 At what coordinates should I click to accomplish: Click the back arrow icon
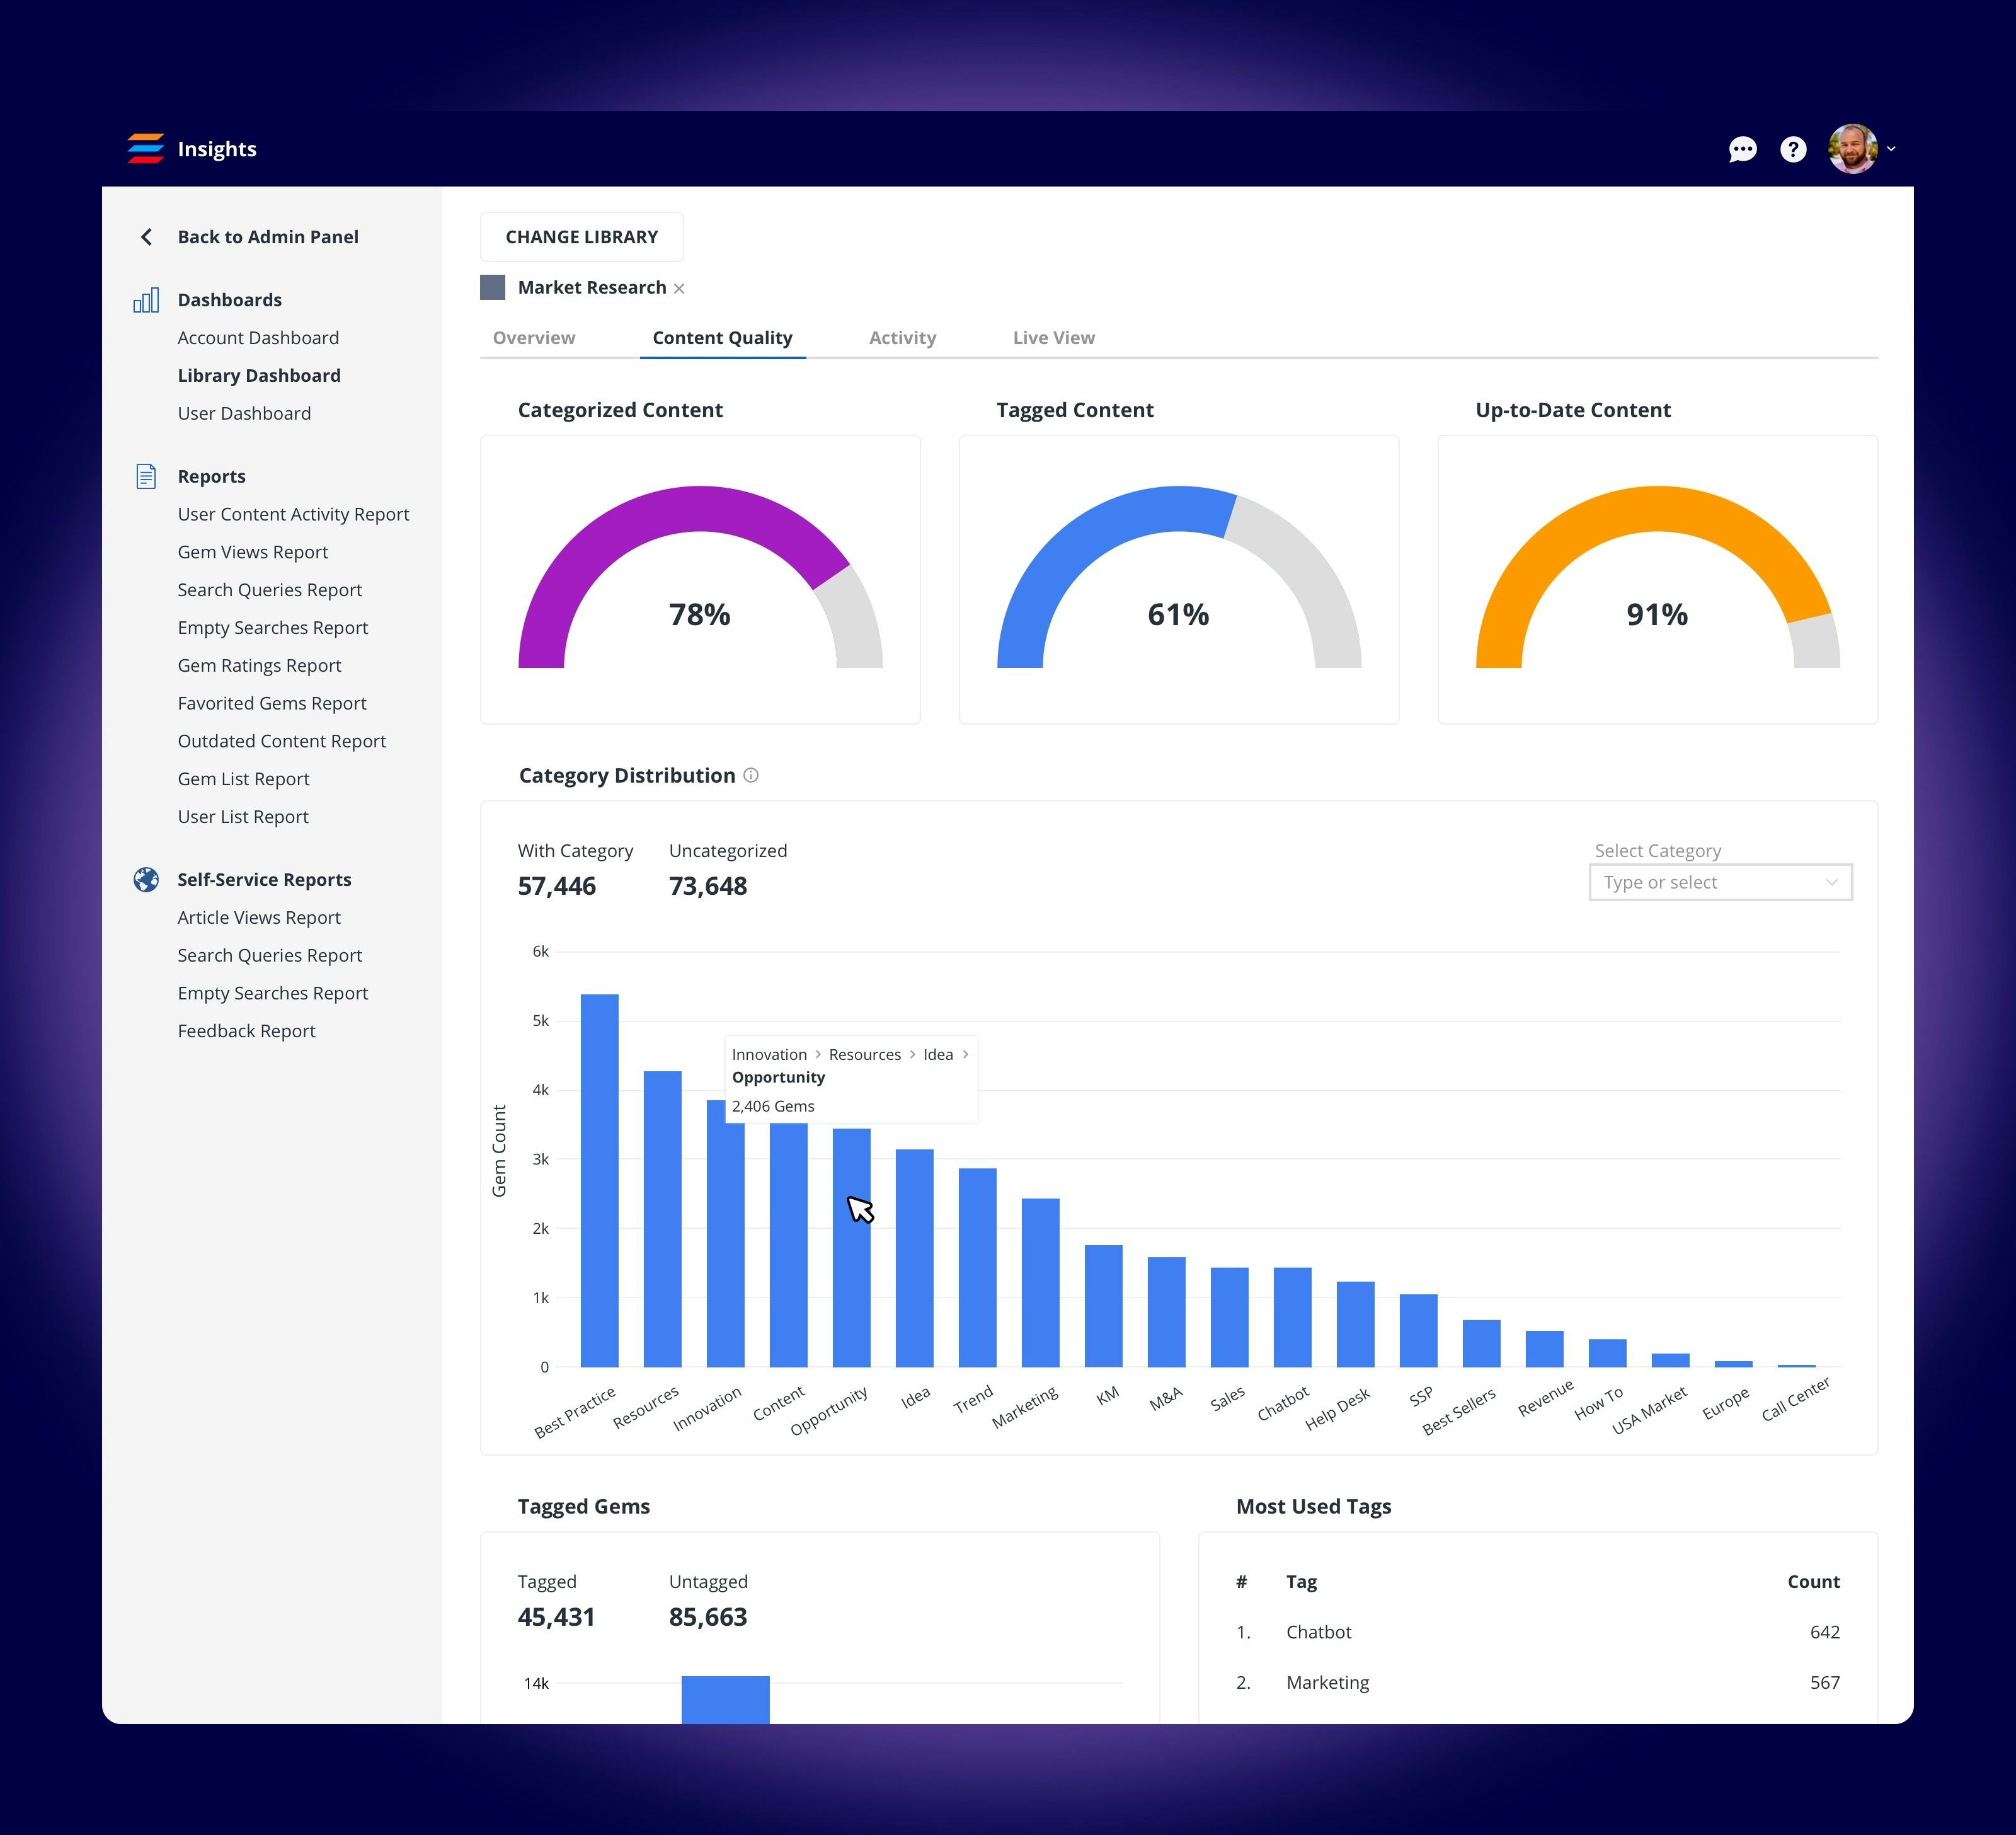(147, 237)
